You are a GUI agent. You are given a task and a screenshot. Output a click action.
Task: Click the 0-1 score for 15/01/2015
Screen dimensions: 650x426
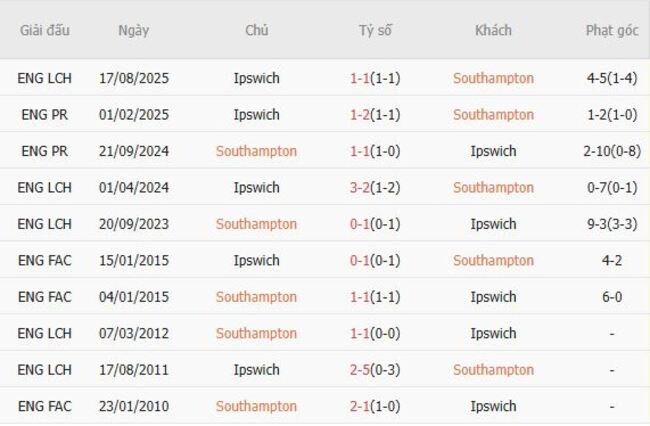click(x=360, y=261)
